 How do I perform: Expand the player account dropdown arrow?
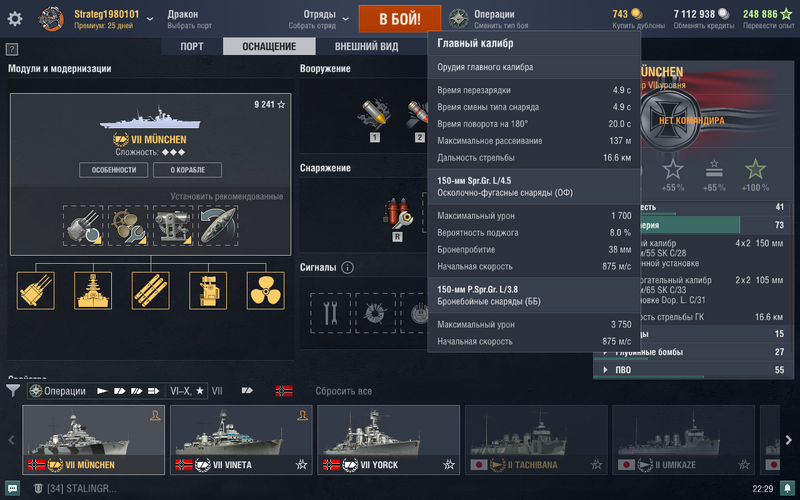point(150,19)
